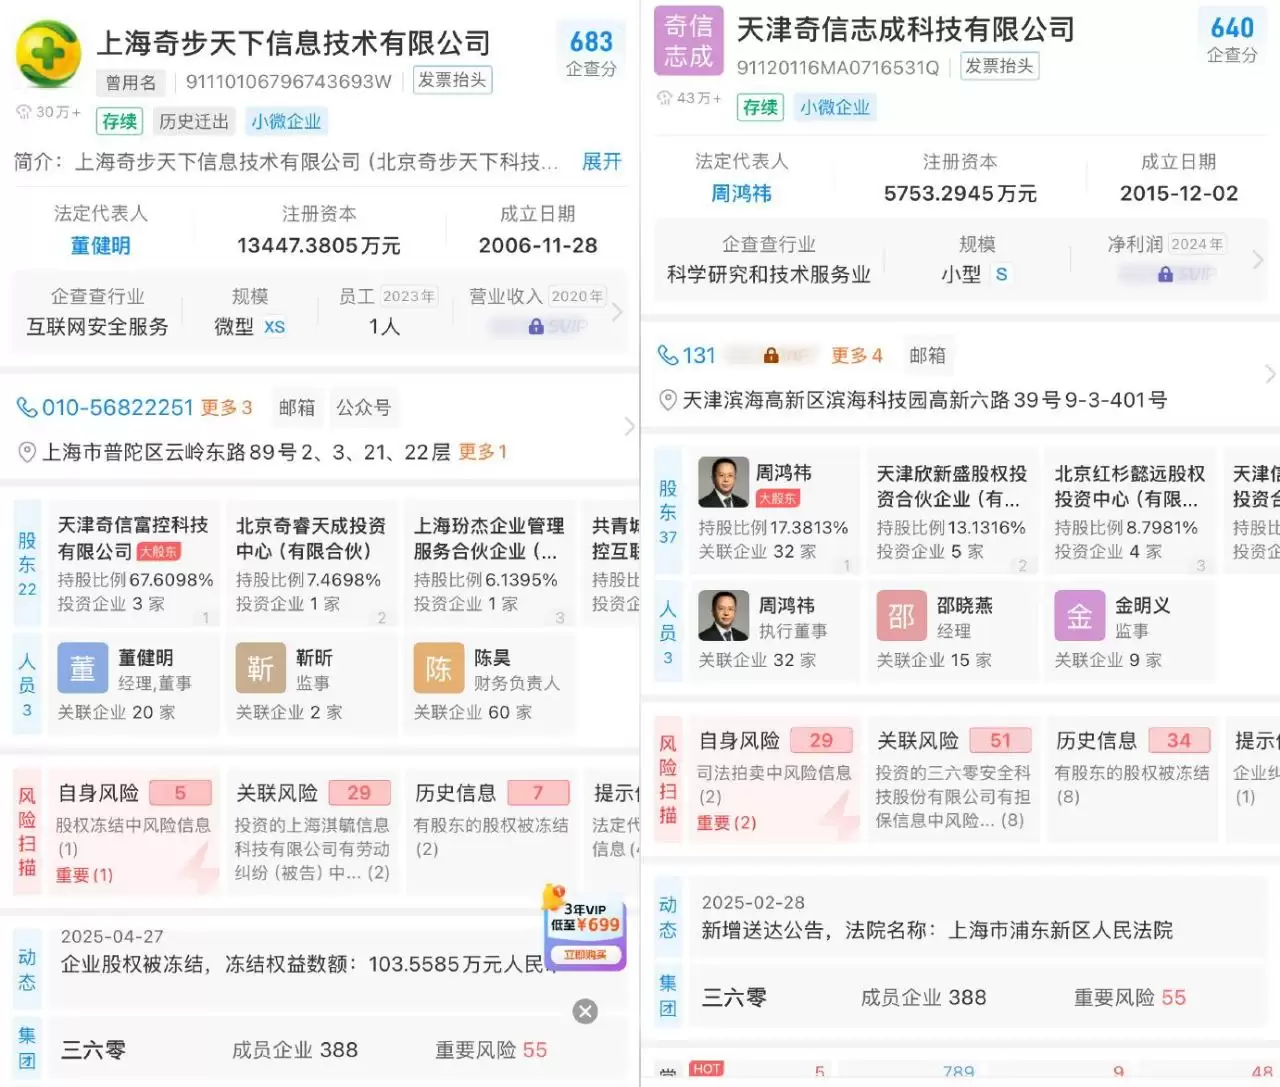Expand left company stats row arrow
This screenshot has width=1280, height=1087.
tap(617, 312)
